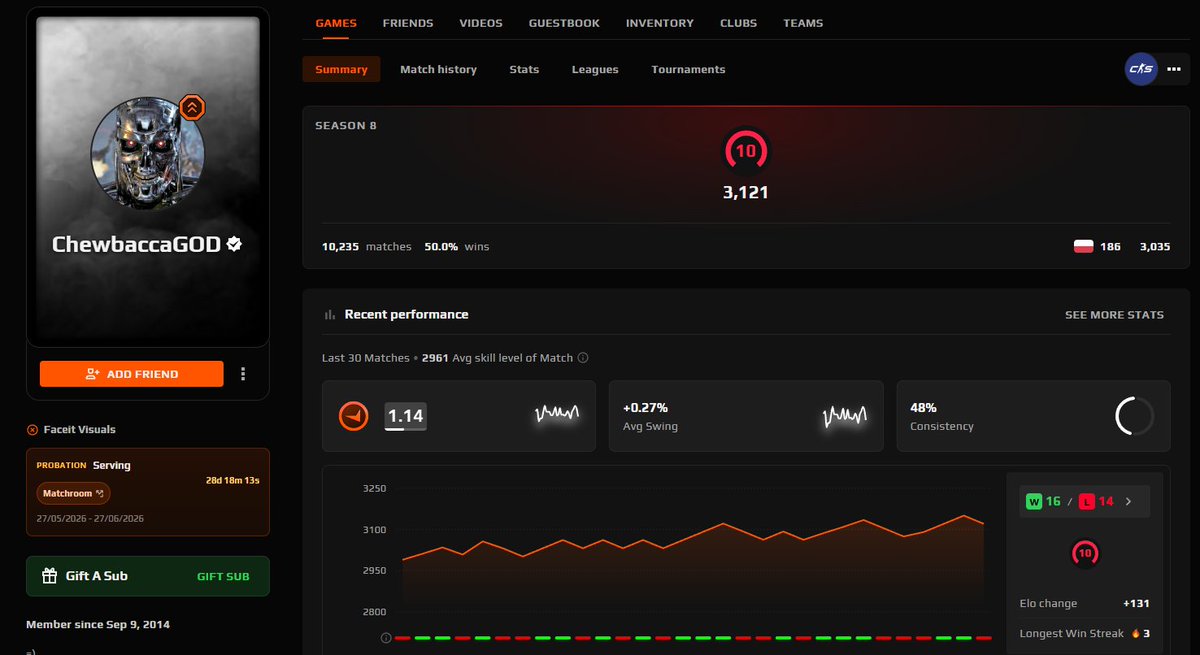Click the bar chart icon beside Recent performance
The height and width of the screenshot is (655, 1200).
tap(329, 314)
